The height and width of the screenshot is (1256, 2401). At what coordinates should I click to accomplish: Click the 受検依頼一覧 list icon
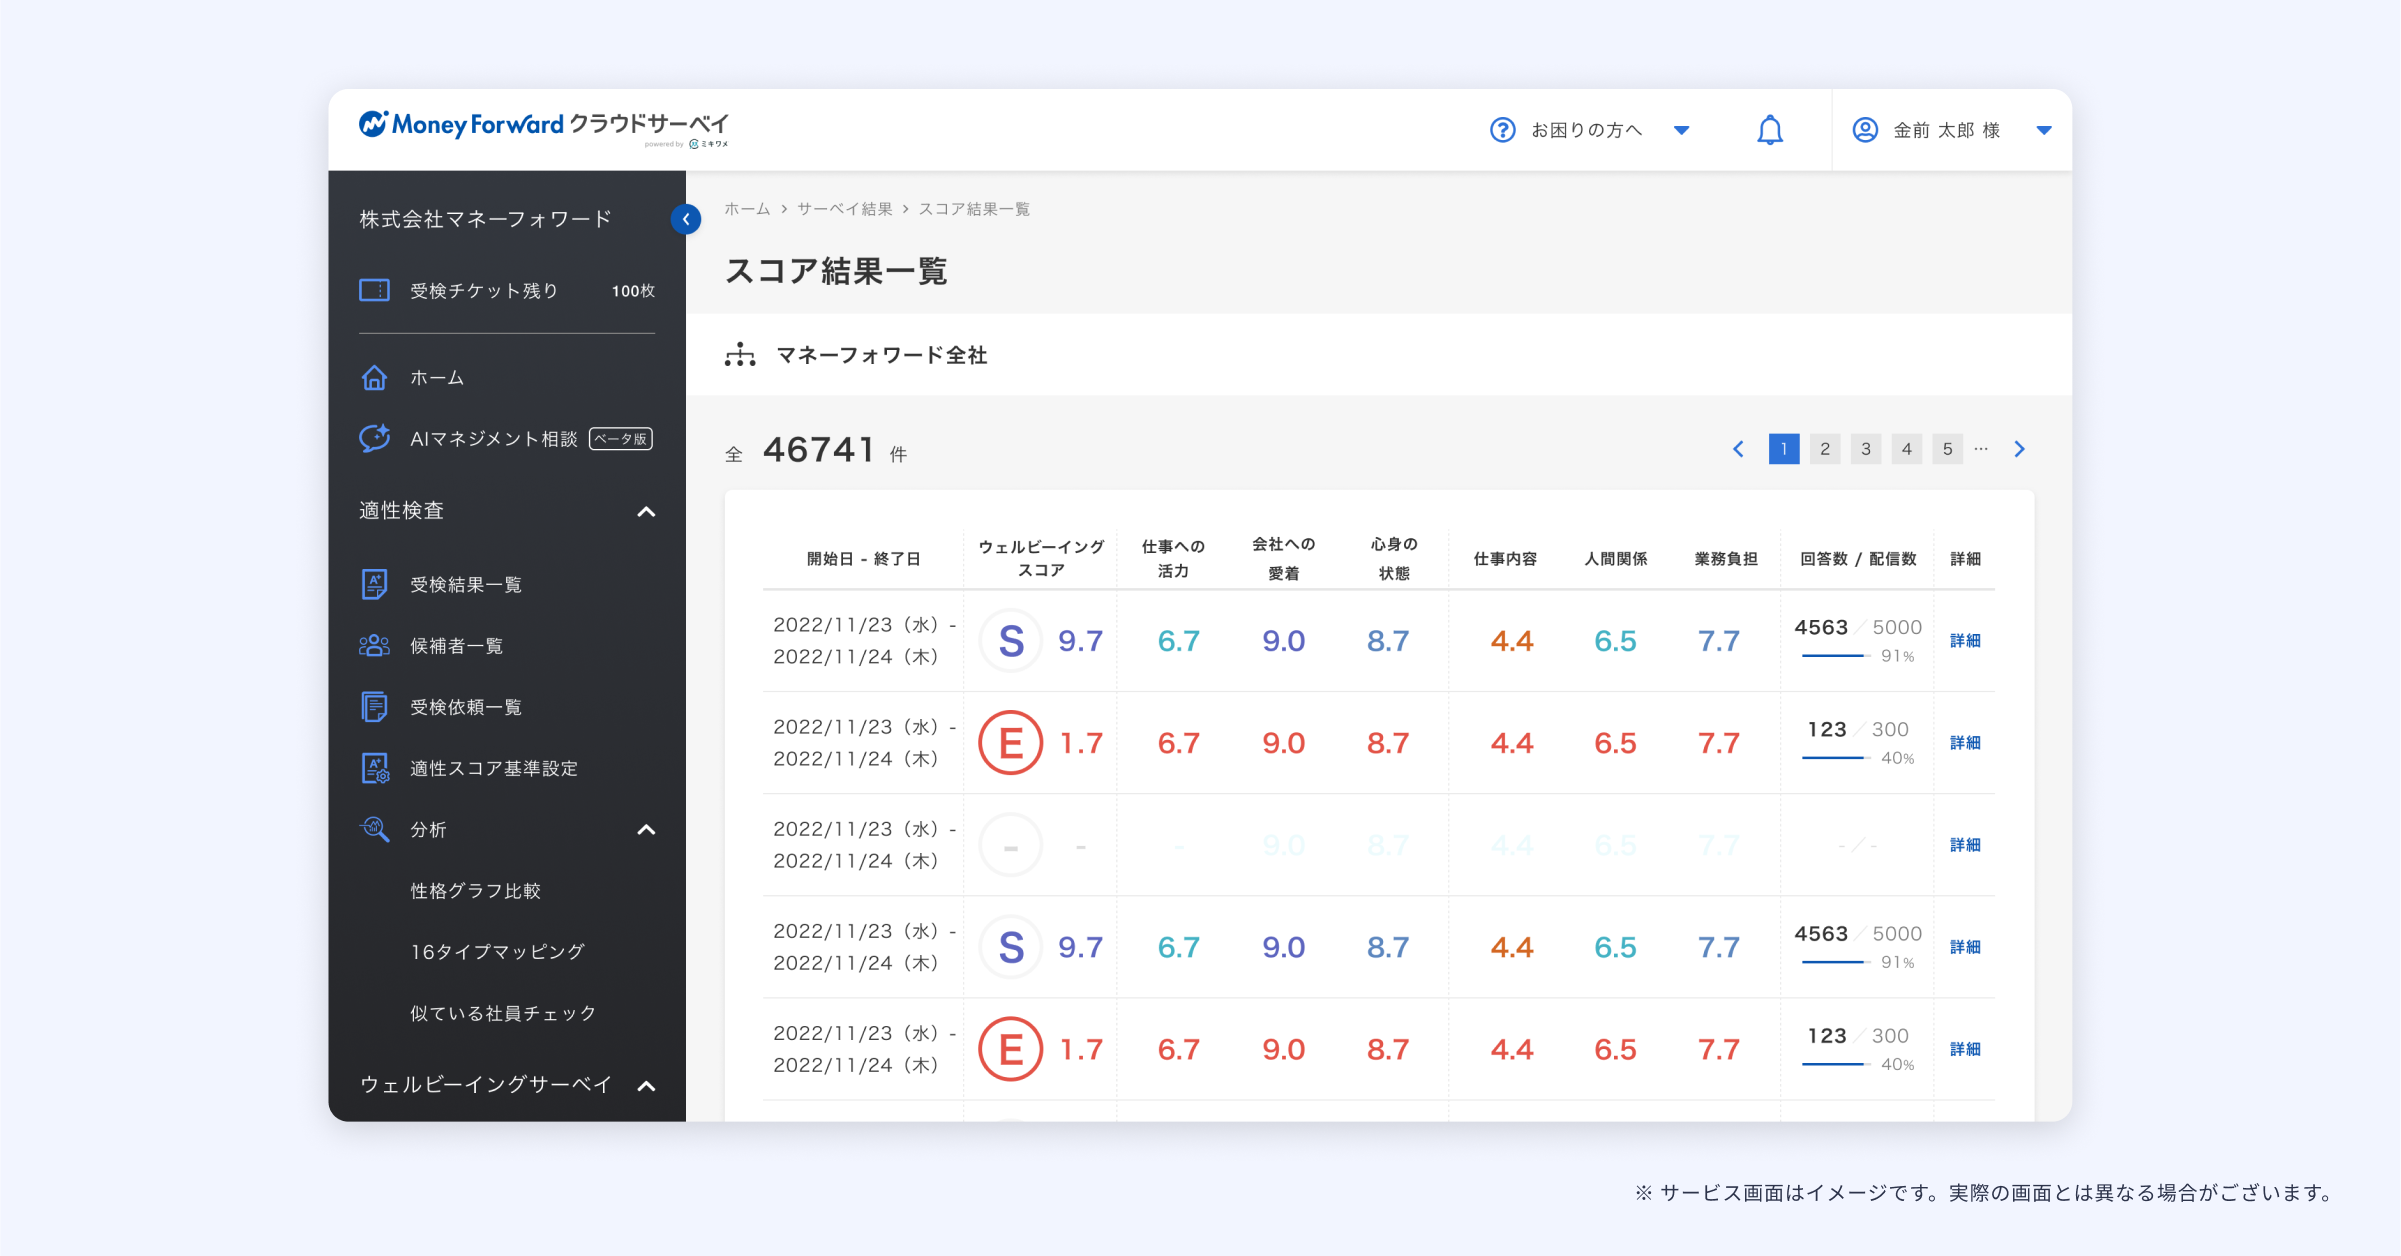click(x=374, y=706)
